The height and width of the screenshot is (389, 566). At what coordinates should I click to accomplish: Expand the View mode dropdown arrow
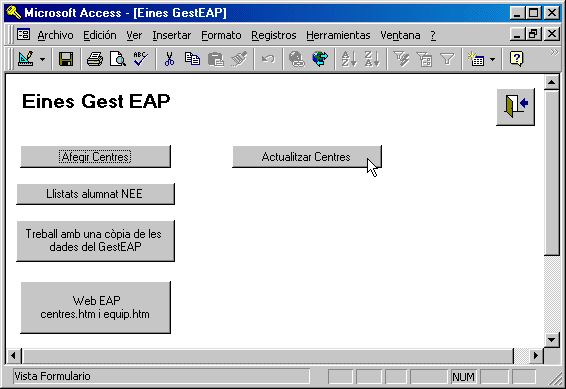tap(43, 59)
